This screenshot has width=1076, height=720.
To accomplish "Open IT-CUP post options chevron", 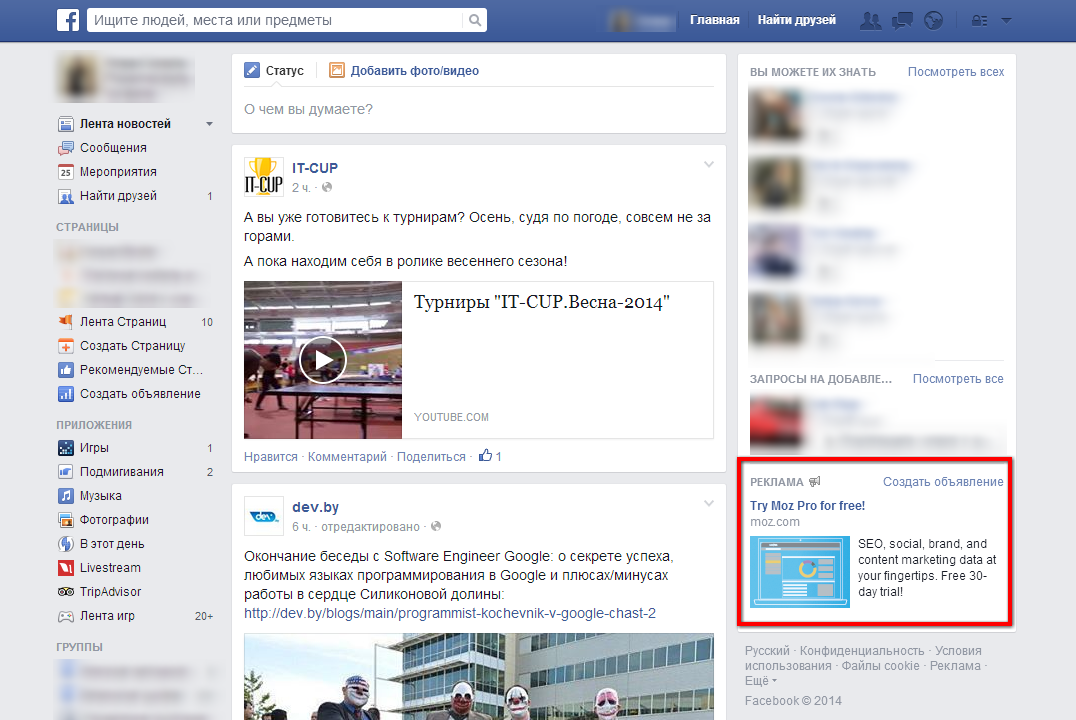I will (x=709, y=165).
